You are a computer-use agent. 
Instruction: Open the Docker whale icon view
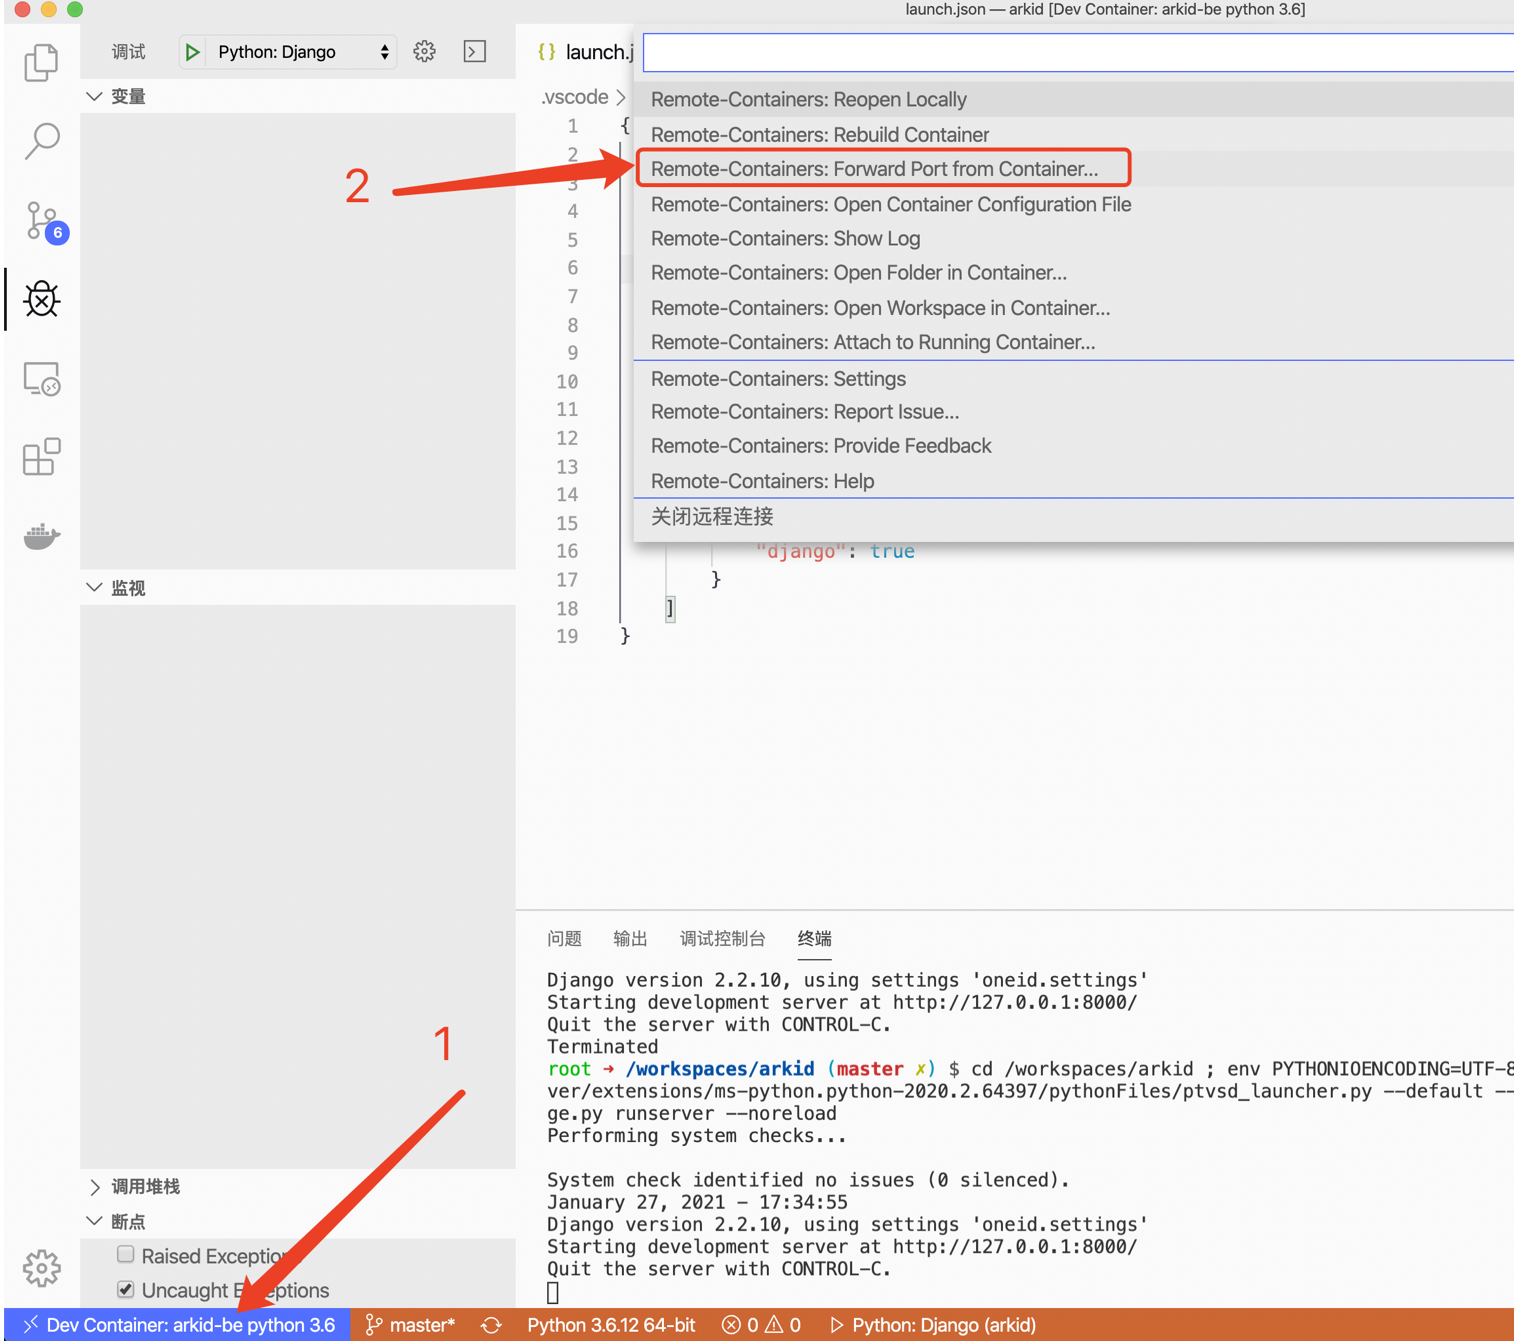click(41, 536)
